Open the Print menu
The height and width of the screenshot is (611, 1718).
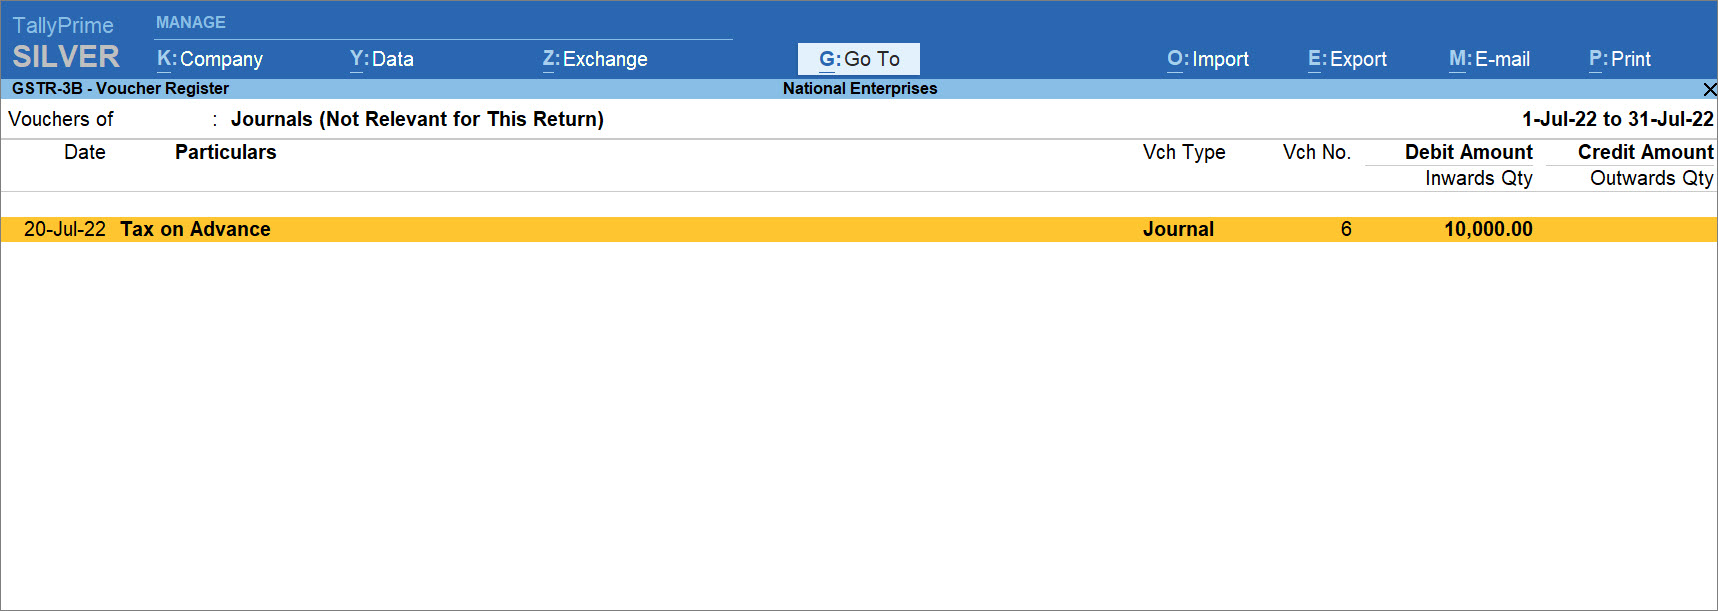point(1620,59)
